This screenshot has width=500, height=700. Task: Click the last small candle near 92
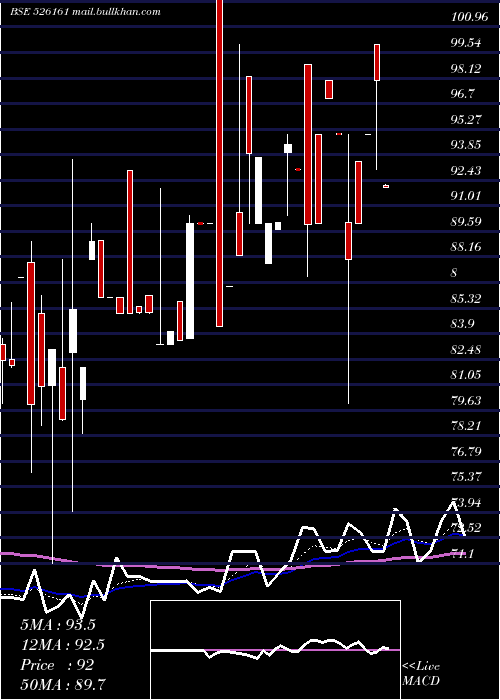386,186
